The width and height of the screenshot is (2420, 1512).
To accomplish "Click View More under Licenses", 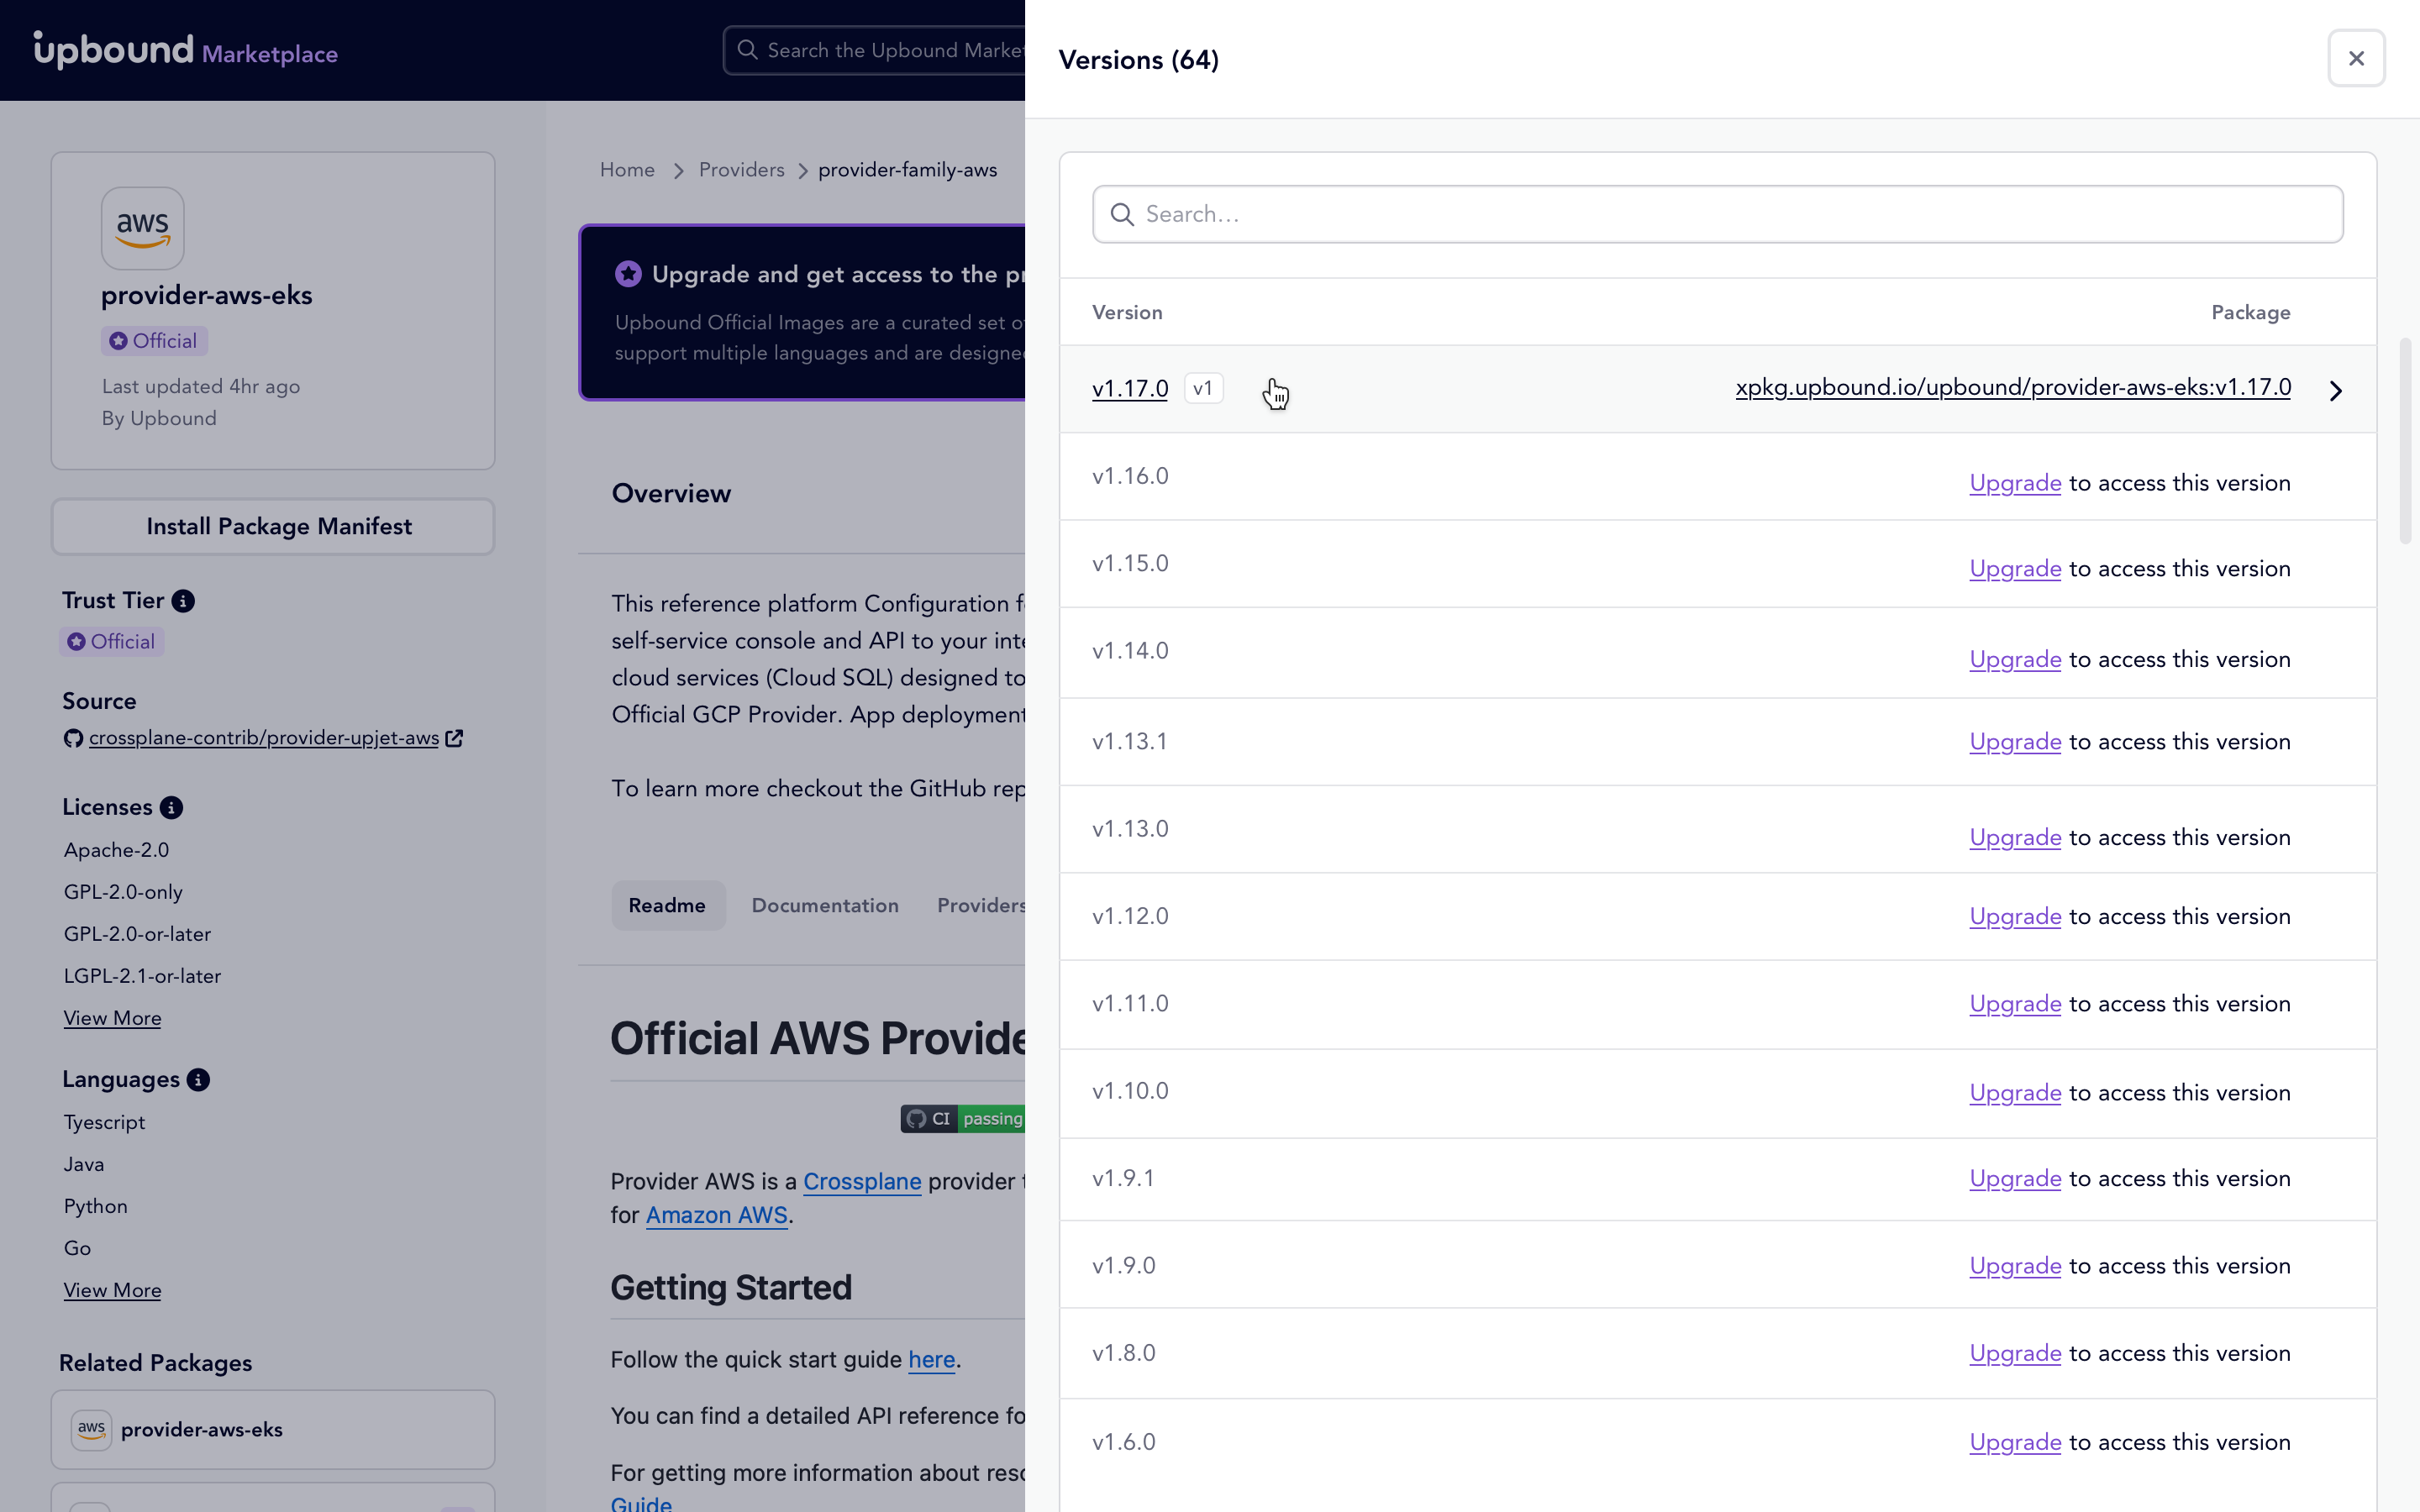I will pyautogui.click(x=112, y=1018).
